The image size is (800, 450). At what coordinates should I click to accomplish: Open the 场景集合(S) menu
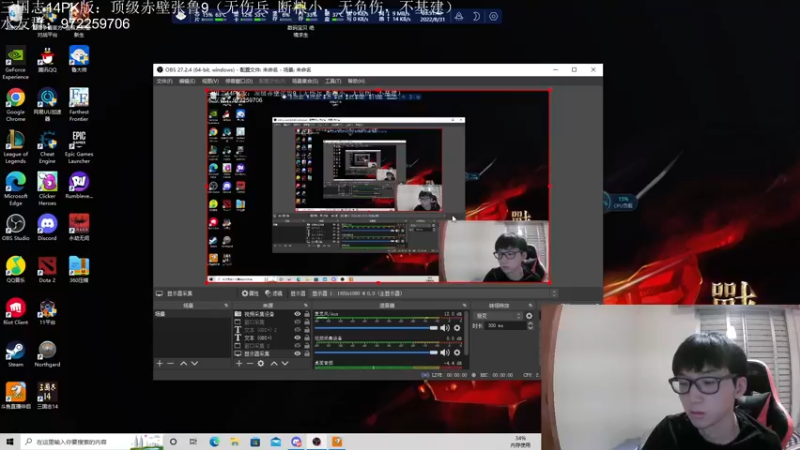tap(305, 81)
